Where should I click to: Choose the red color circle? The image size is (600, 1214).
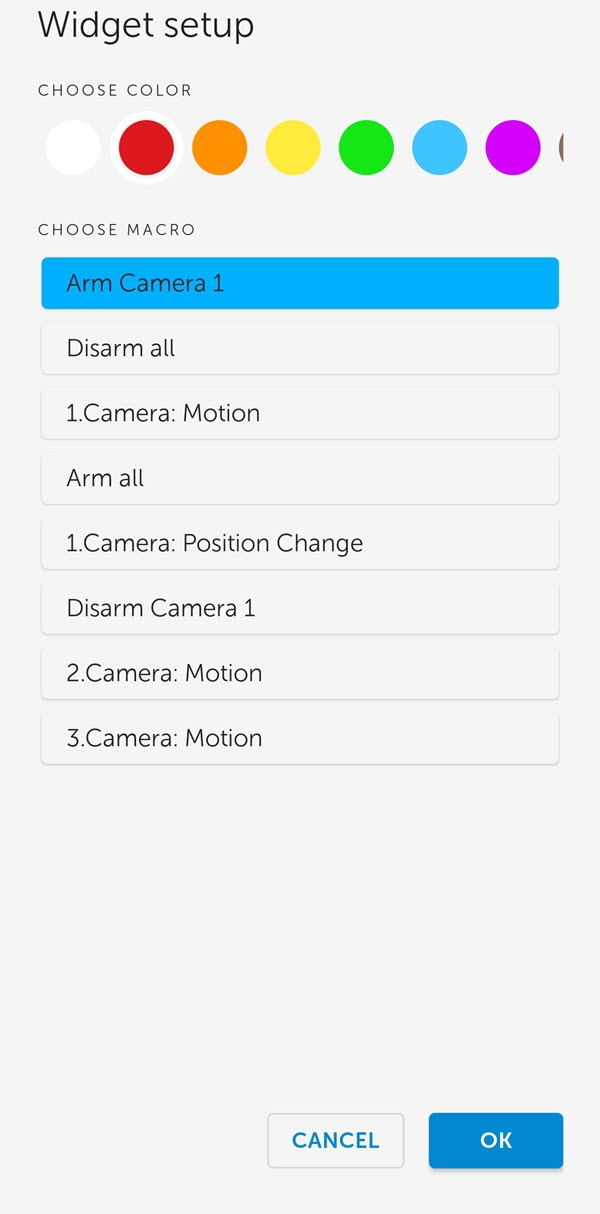coord(146,148)
